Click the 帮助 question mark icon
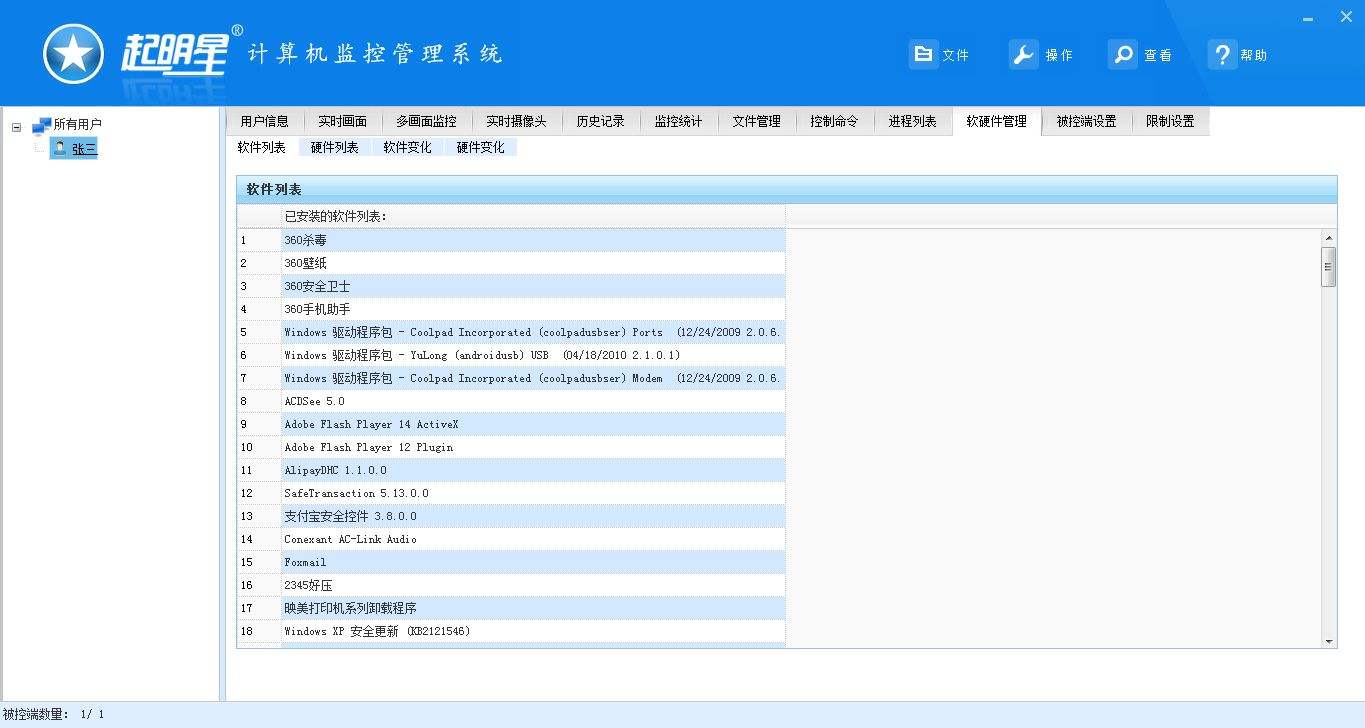The image size is (1365, 728). (1222, 54)
